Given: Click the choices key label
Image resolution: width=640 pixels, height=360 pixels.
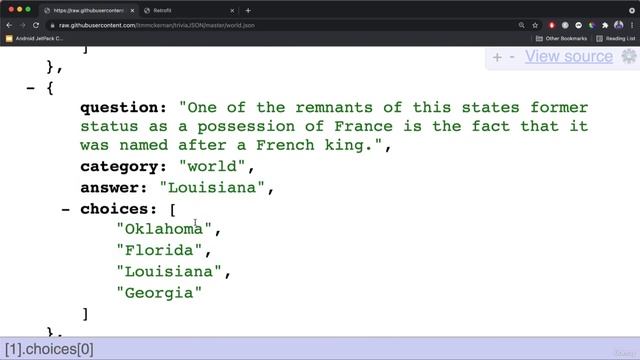Looking at the screenshot, I should click(x=118, y=209).
